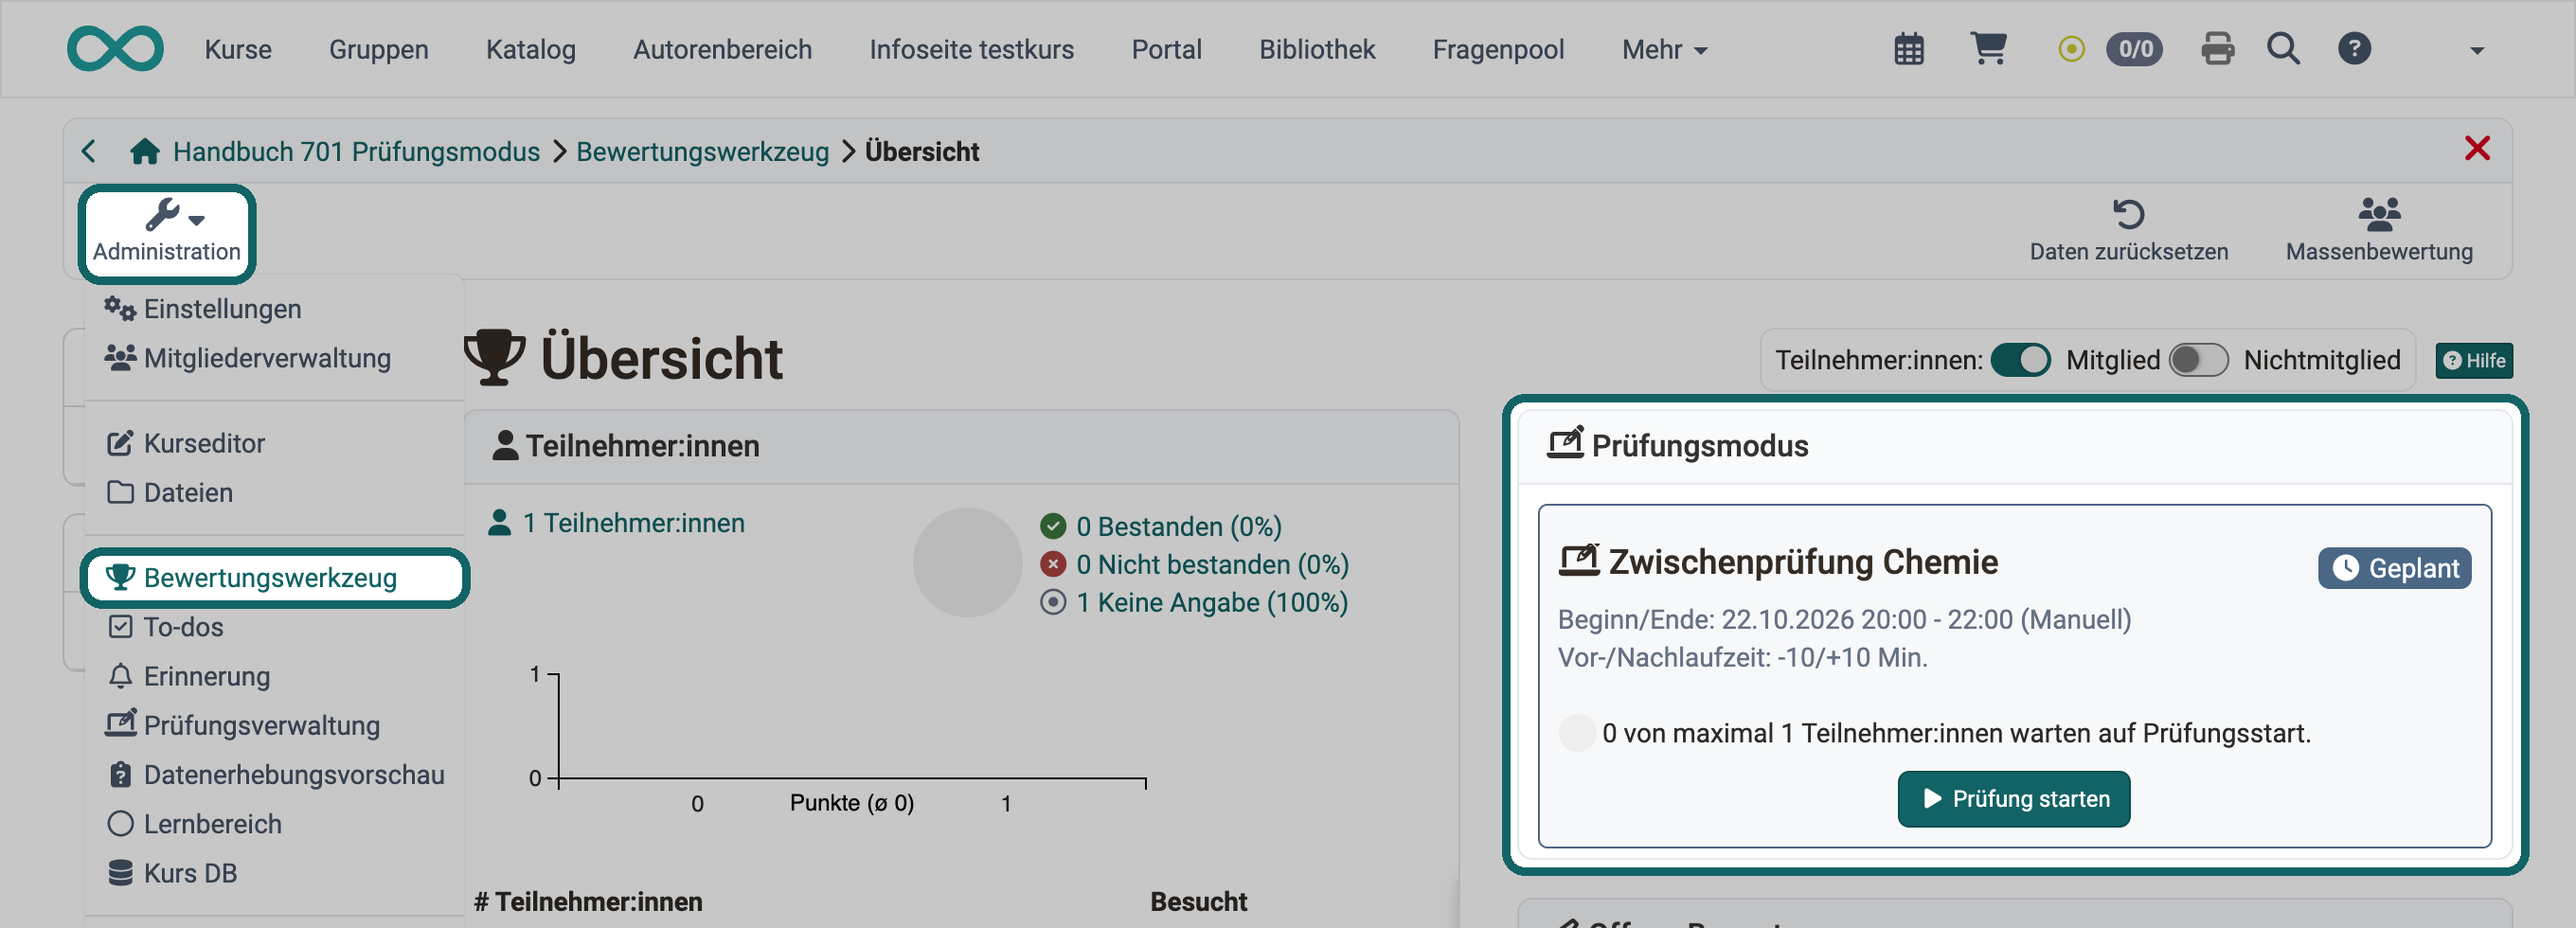Click the print icon
2576x928 pixels.
(x=2217, y=49)
